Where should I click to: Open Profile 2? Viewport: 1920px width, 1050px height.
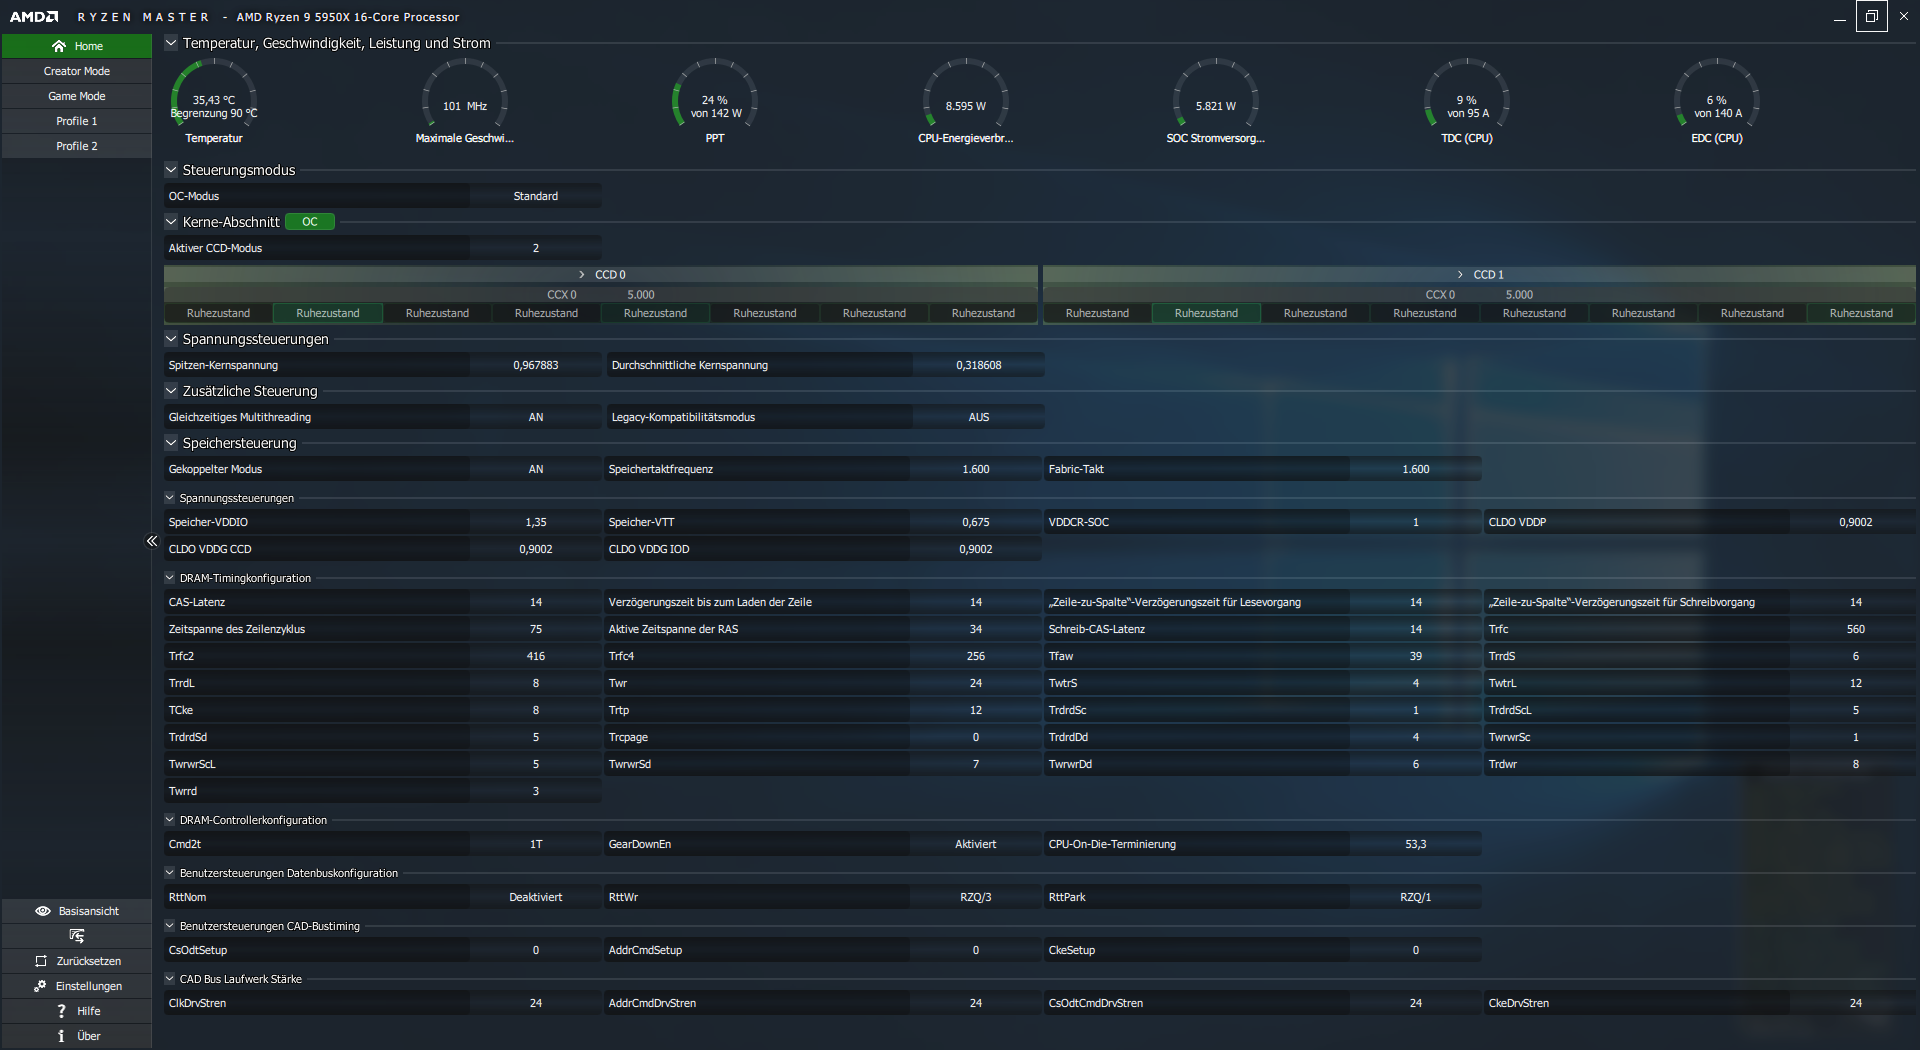tap(77, 146)
